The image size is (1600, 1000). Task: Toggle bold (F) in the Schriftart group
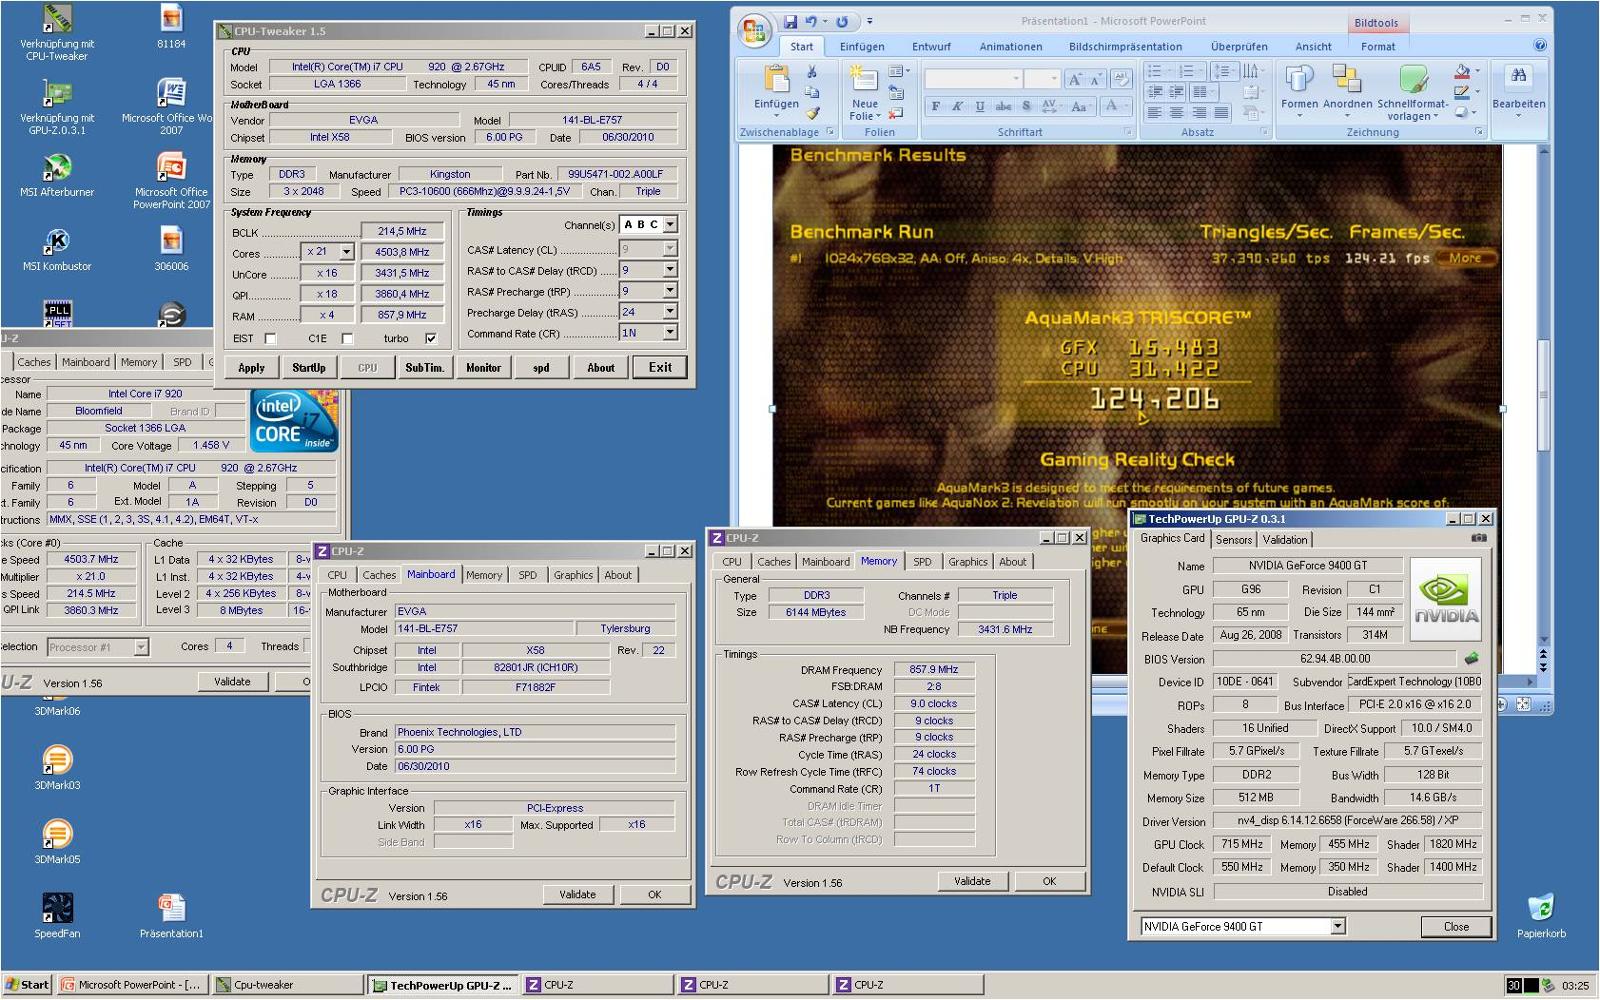pos(935,106)
